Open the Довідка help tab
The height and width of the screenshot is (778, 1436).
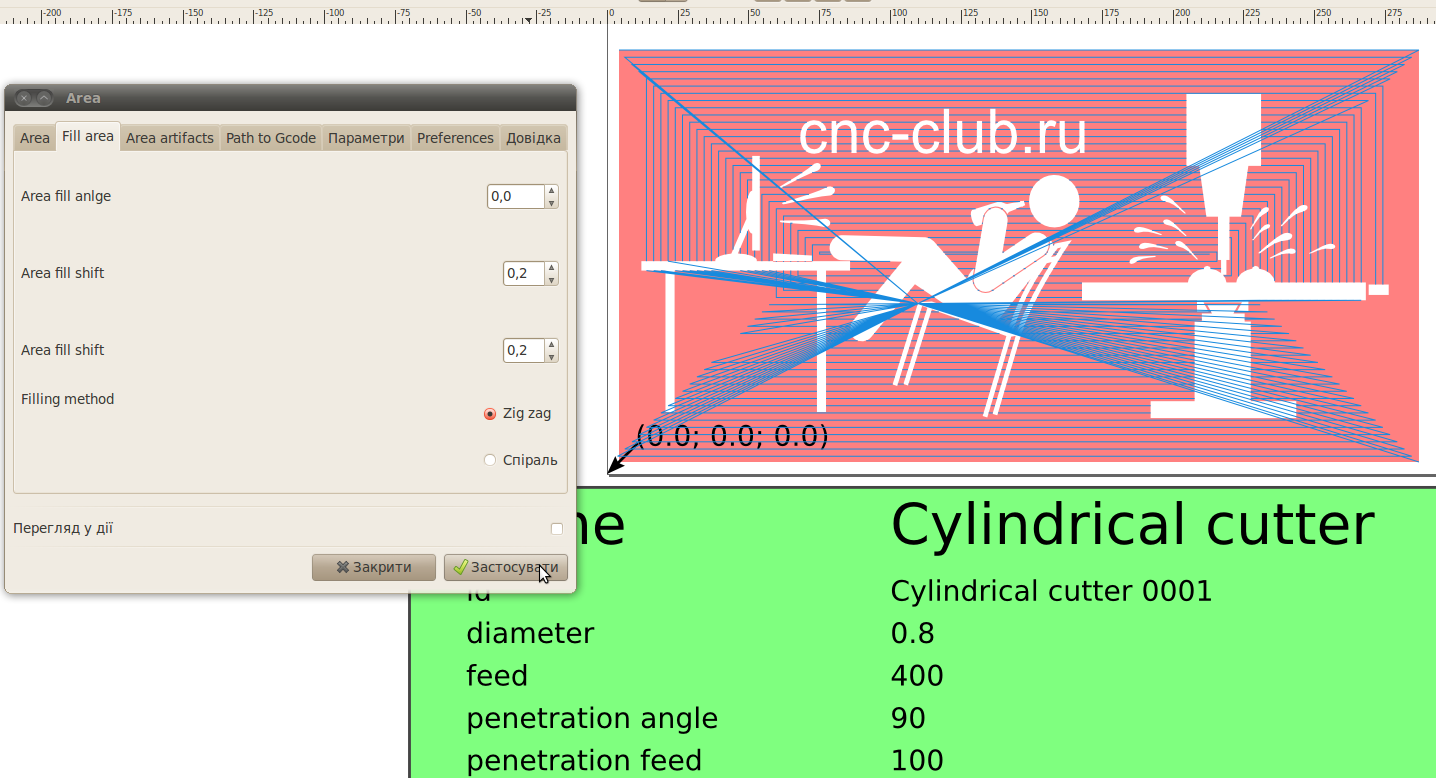pos(533,138)
